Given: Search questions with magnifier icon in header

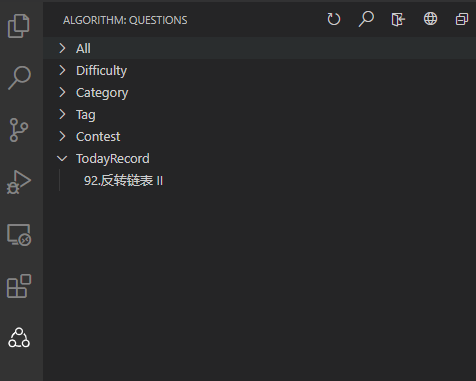Looking at the screenshot, I should [x=366, y=19].
